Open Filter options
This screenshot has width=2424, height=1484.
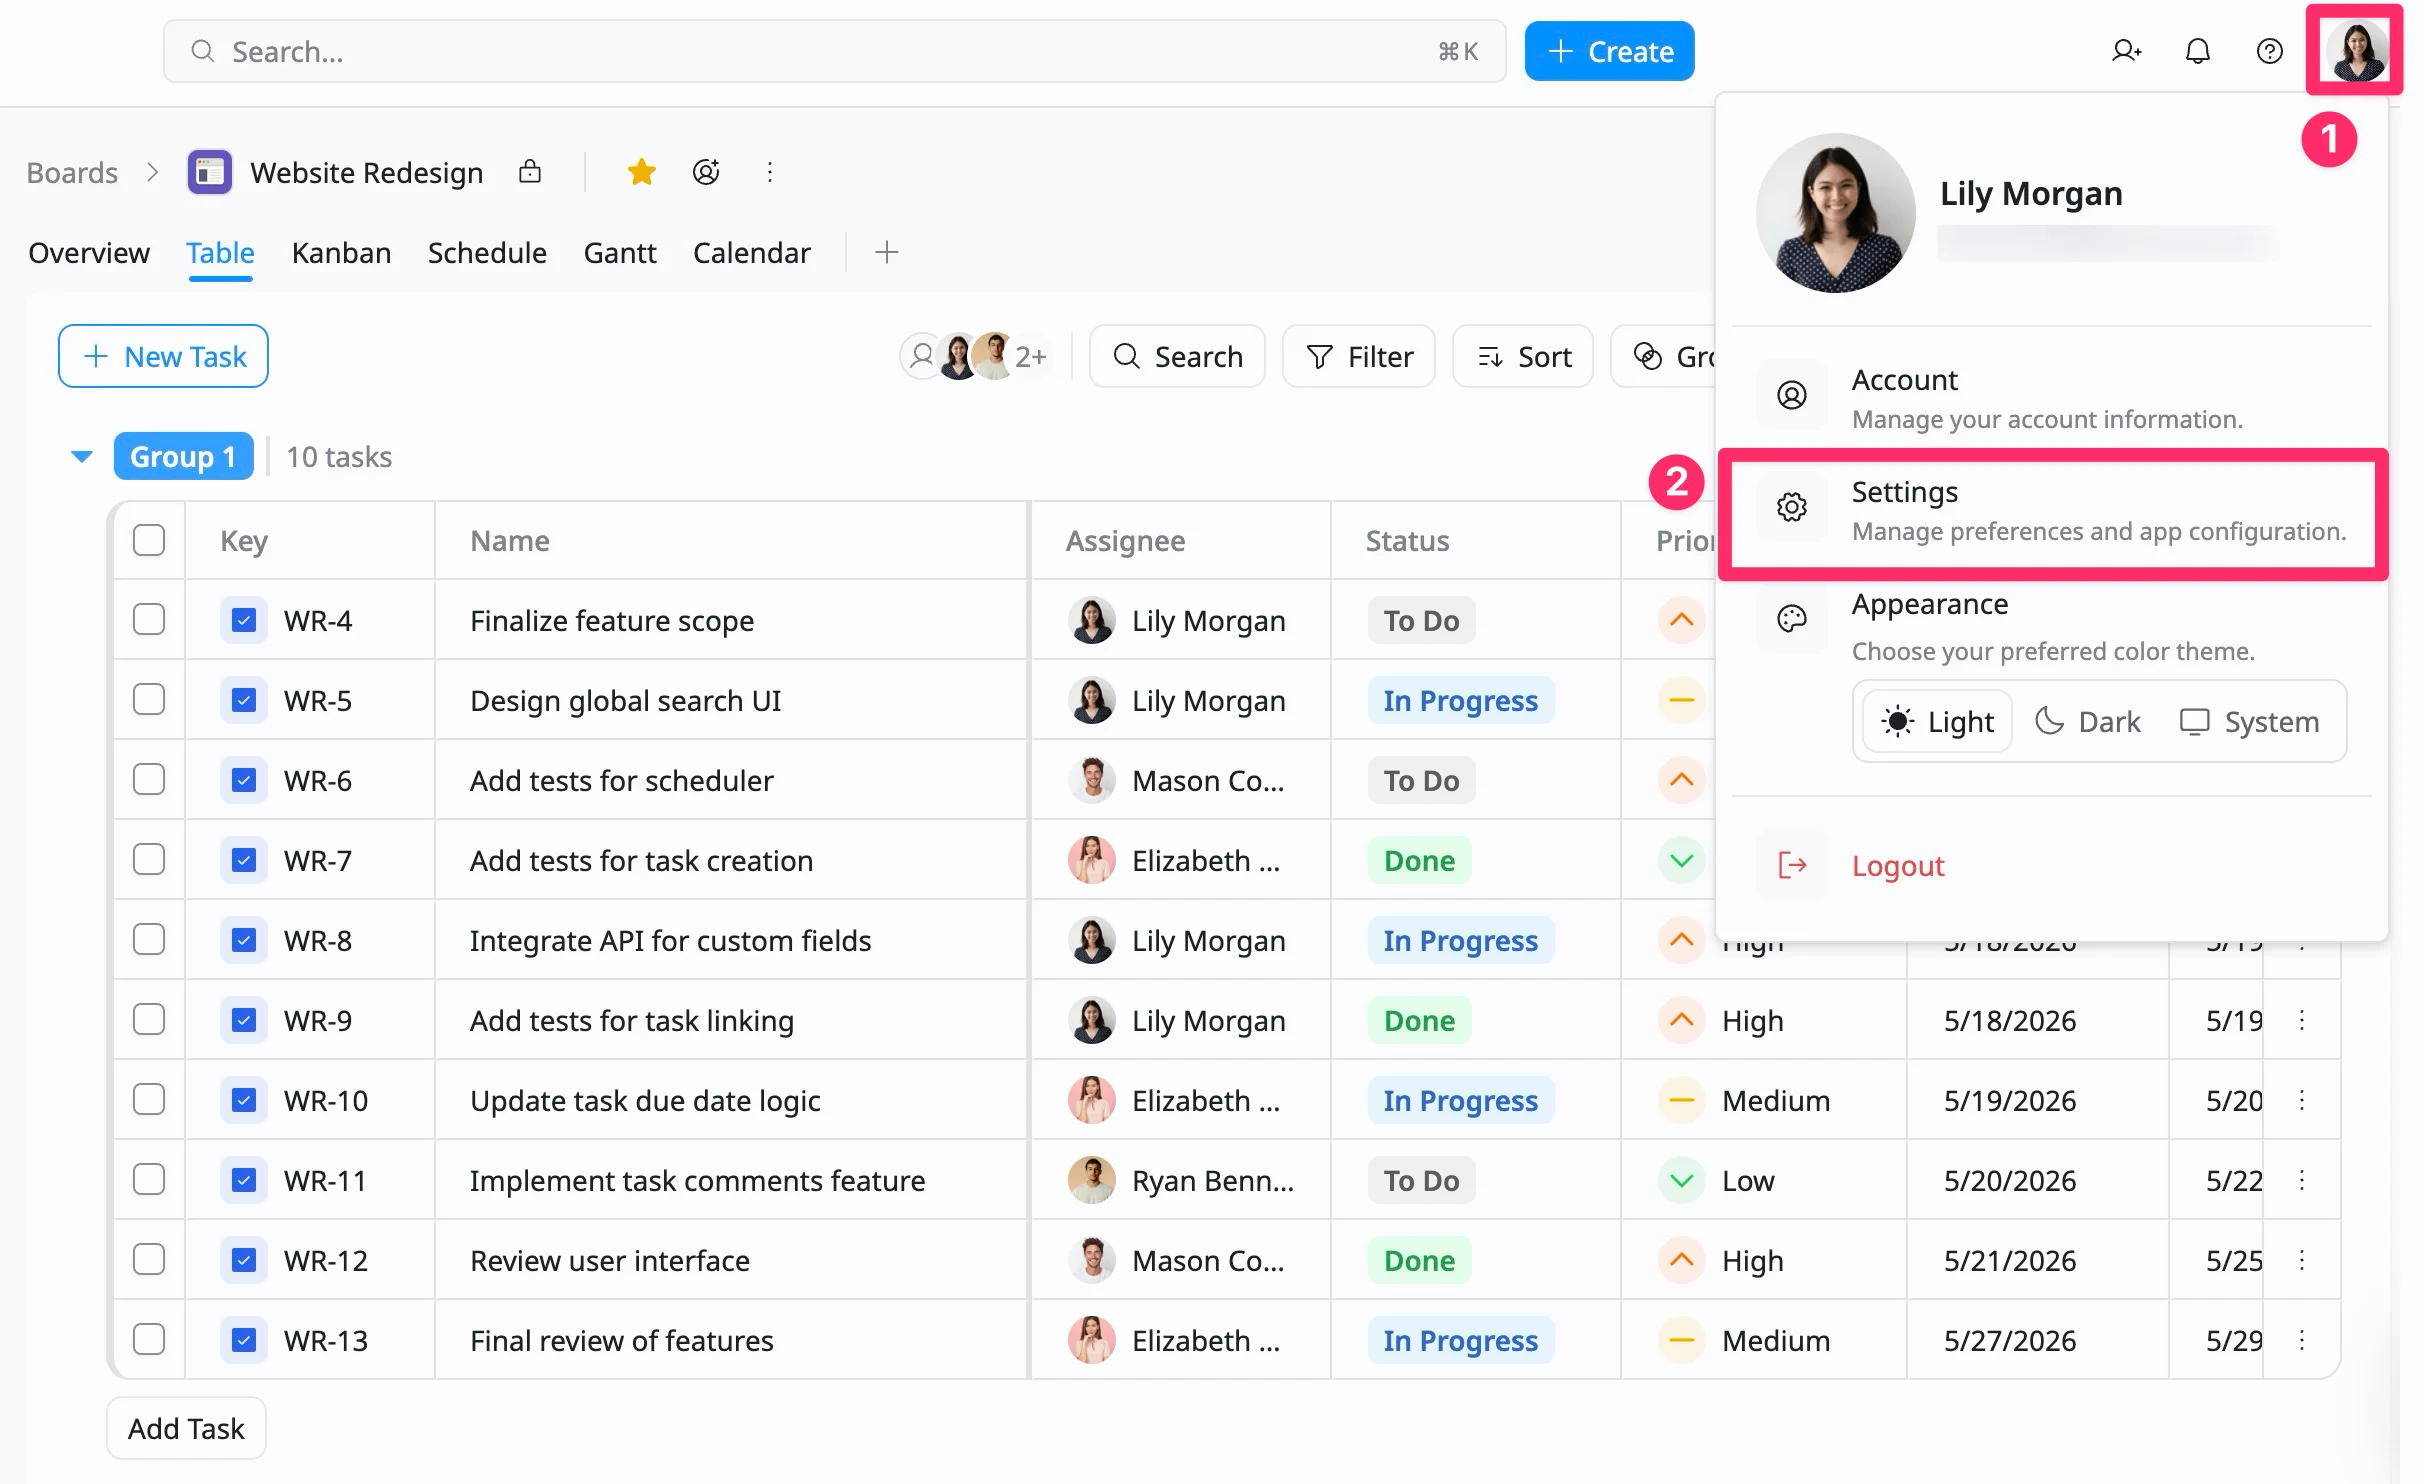1359,356
